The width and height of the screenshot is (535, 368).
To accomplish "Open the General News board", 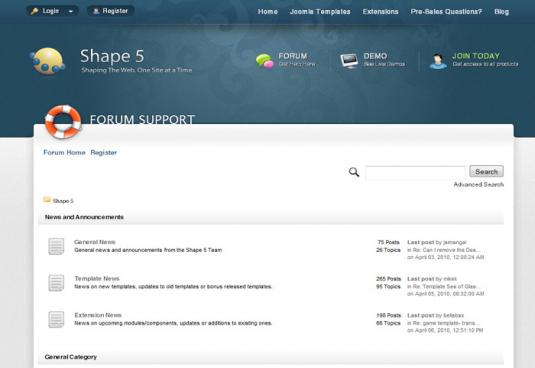I will click(x=95, y=242).
